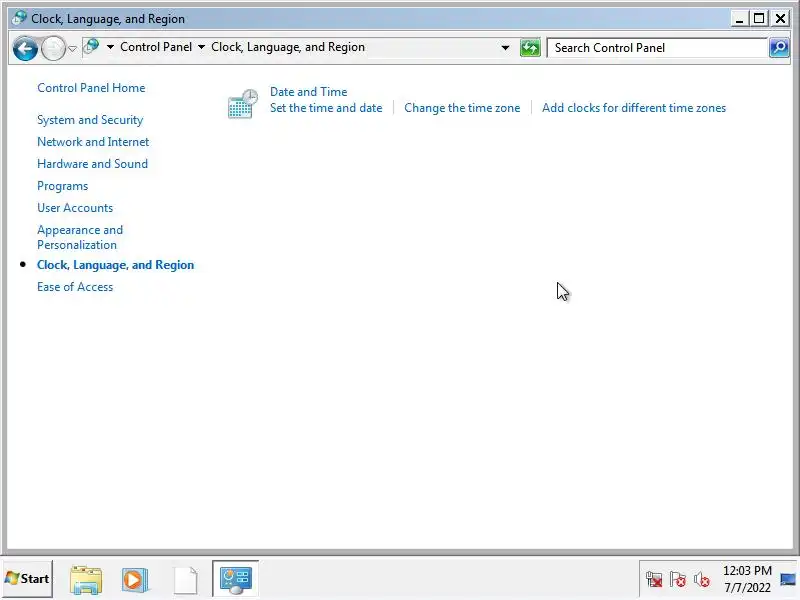Click Add clocks for different time zones

(634, 108)
